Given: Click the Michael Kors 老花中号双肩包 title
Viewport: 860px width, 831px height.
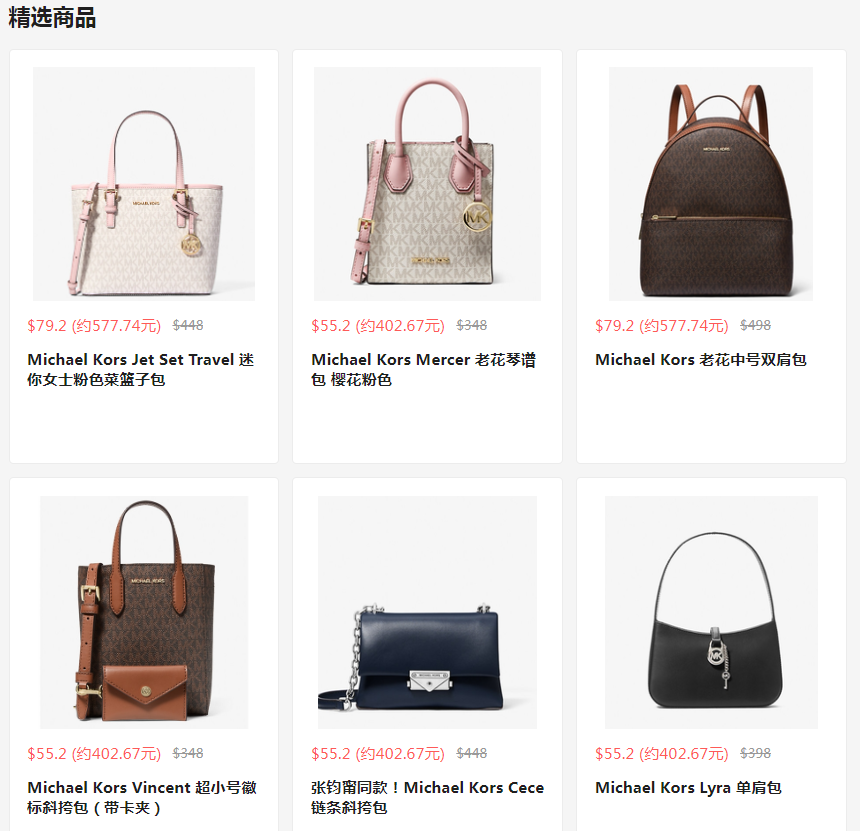Looking at the screenshot, I should click(x=700, y=360).
